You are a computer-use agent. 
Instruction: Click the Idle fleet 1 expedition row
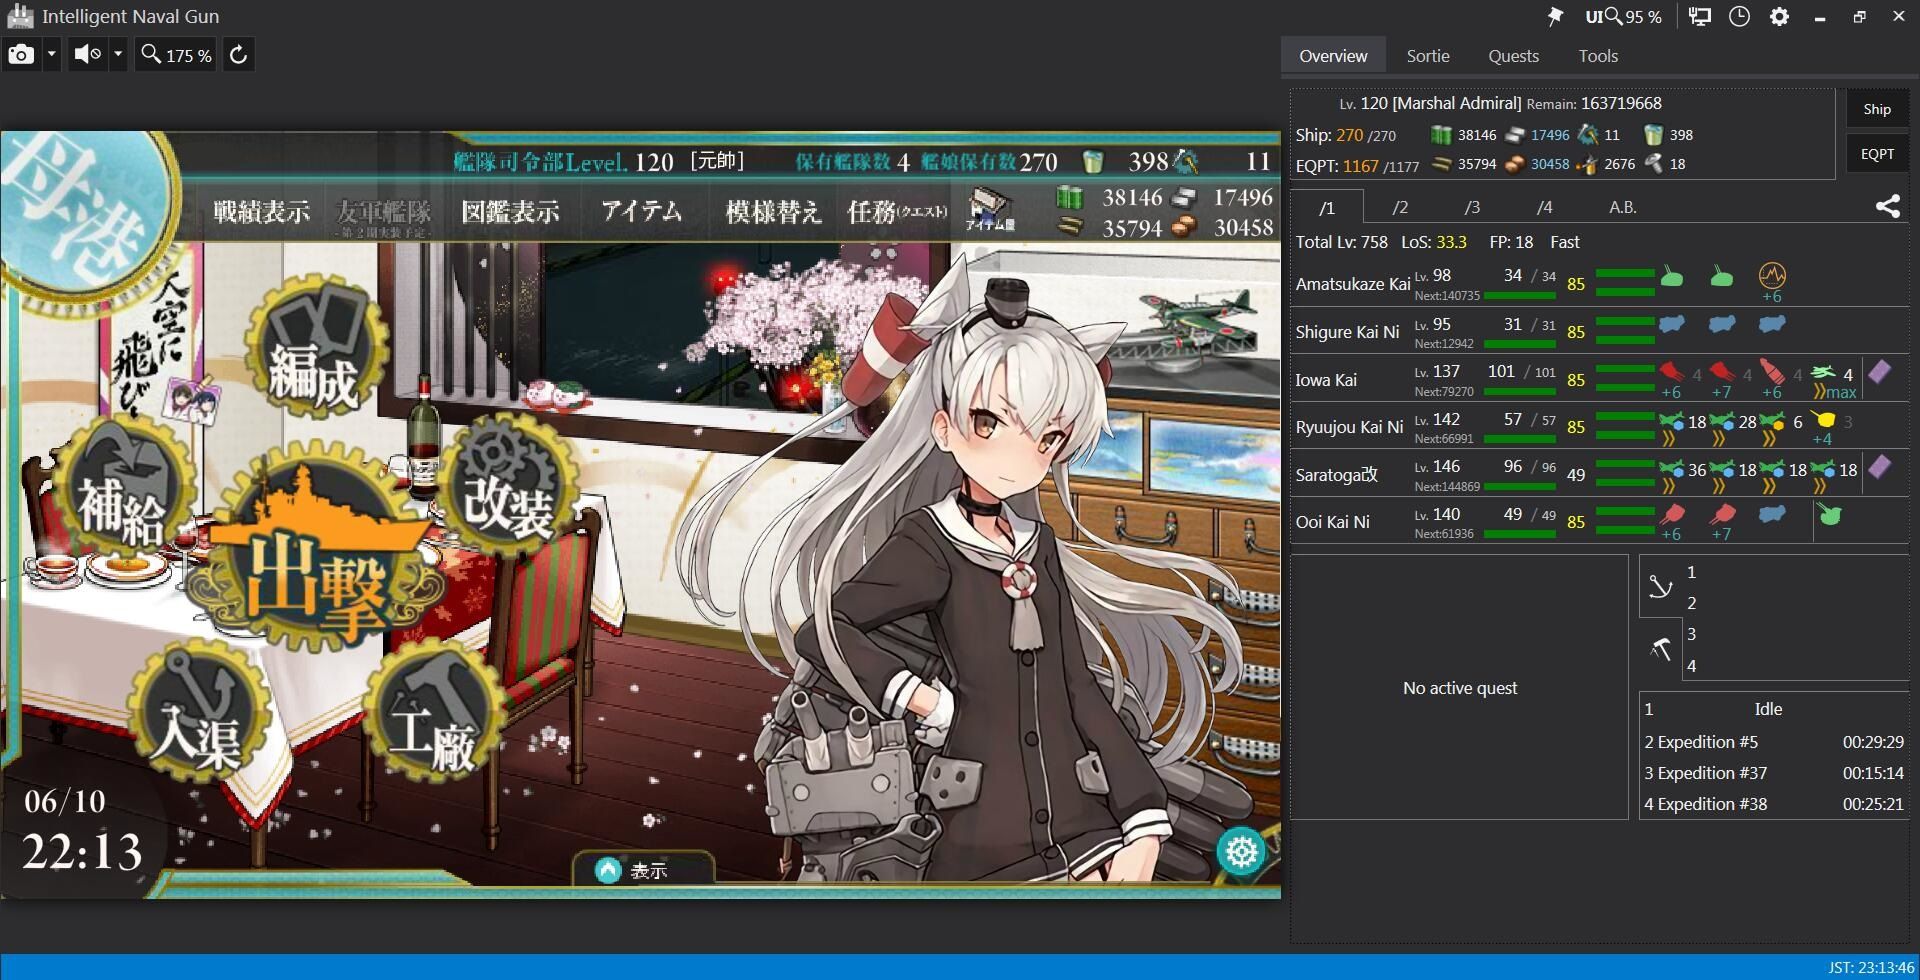pos(1774,709)
